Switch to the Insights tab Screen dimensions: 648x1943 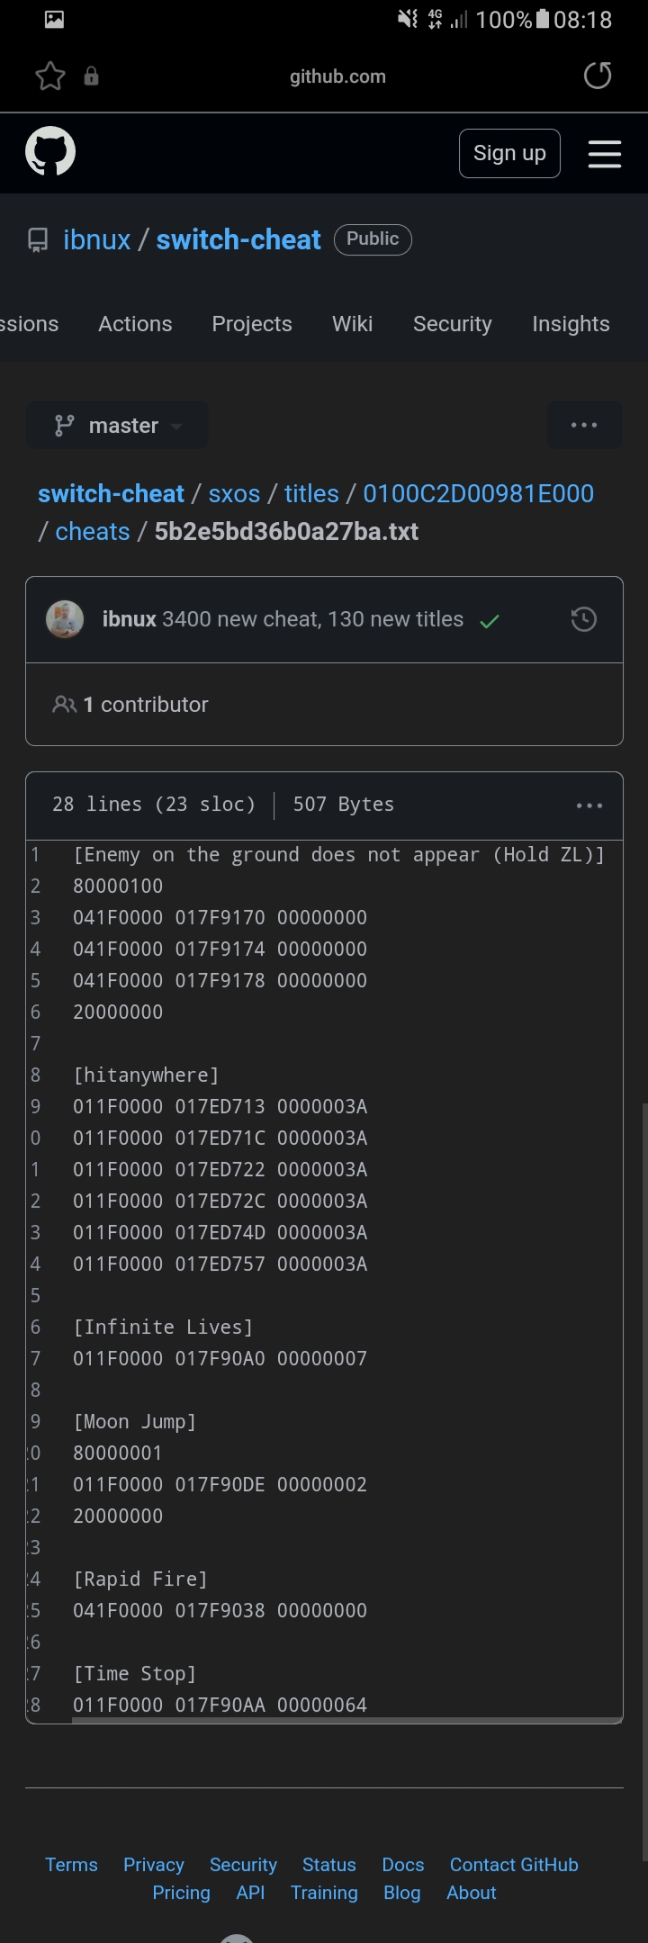[x=571, y=324]
